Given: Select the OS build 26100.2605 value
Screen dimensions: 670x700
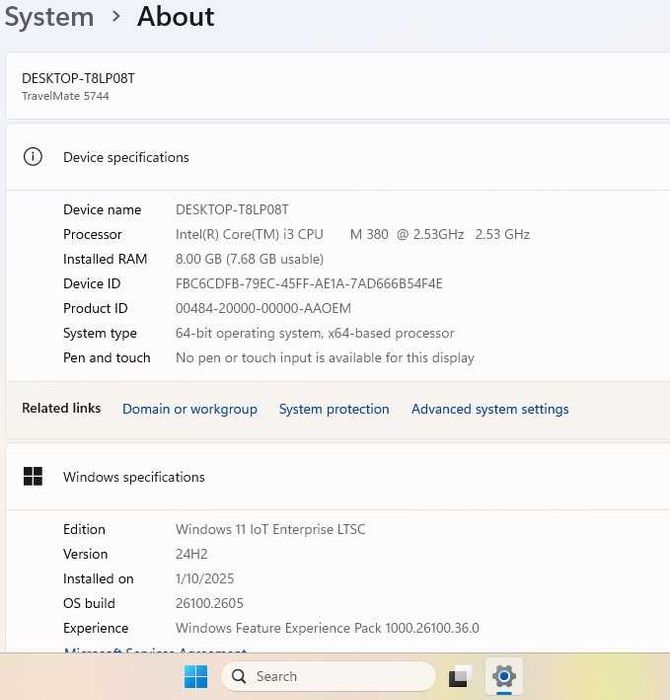Looking at the screenshot, I should pos(209,603).
